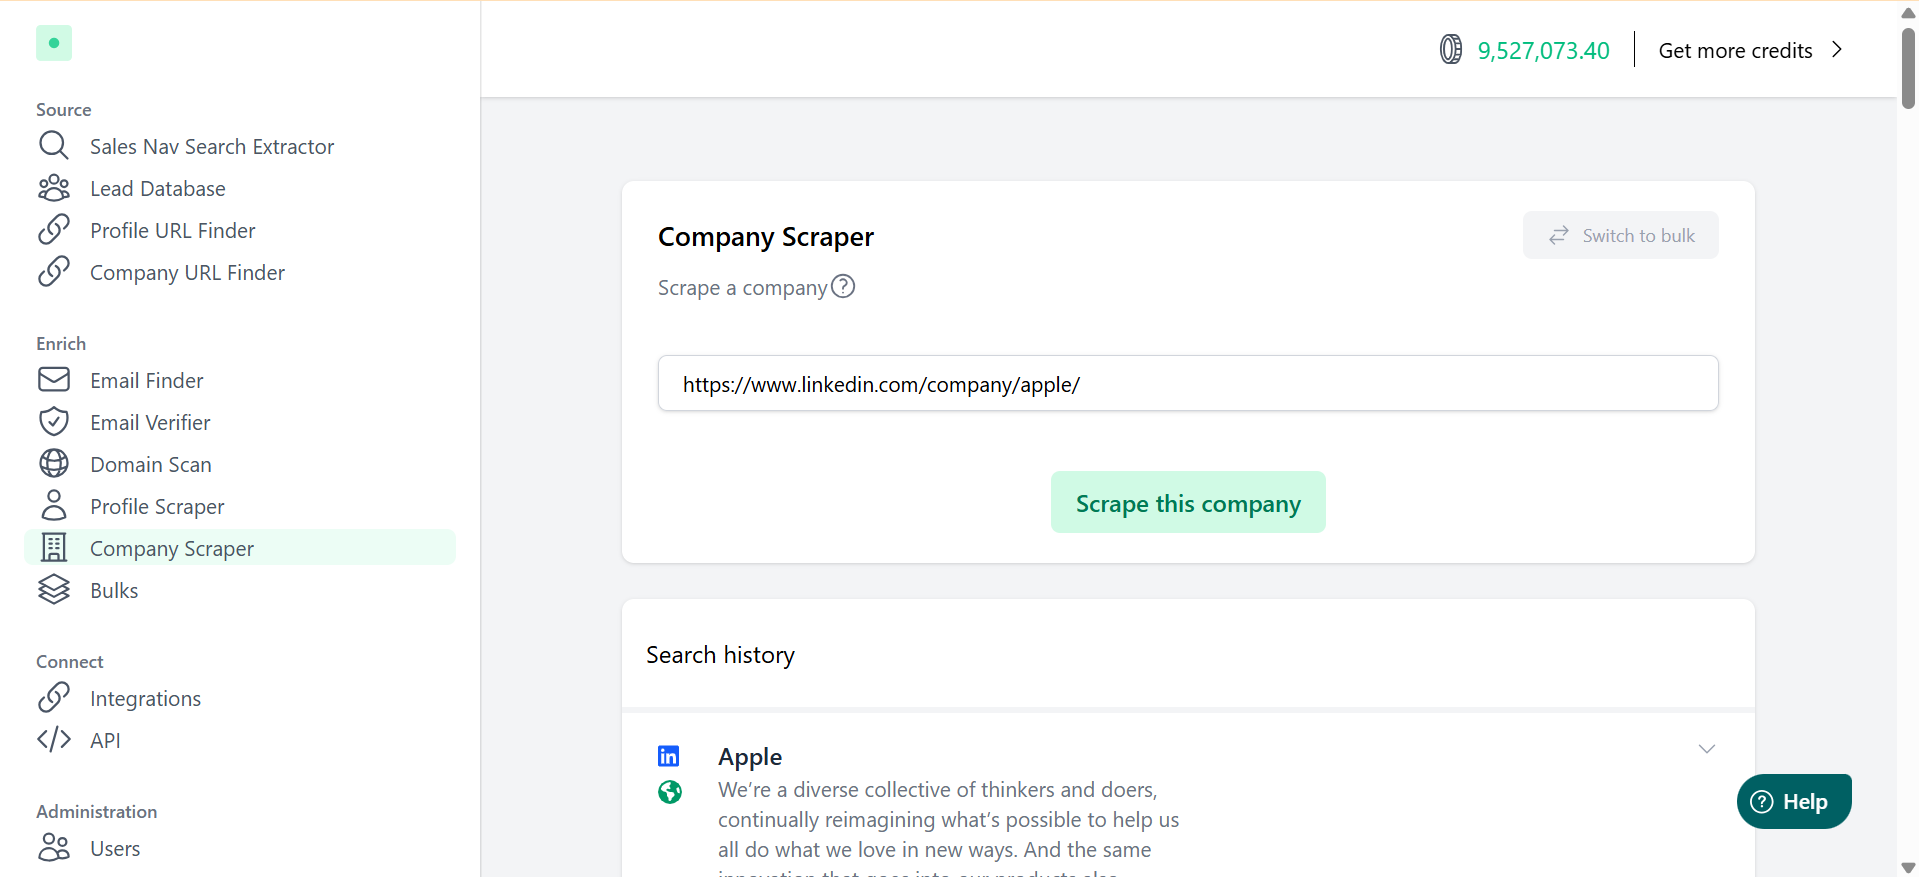The image size is (1919, 877).
Task: Open Sales Nav Search Extractor
Action: pyautogui.click(x=211, y=147)
